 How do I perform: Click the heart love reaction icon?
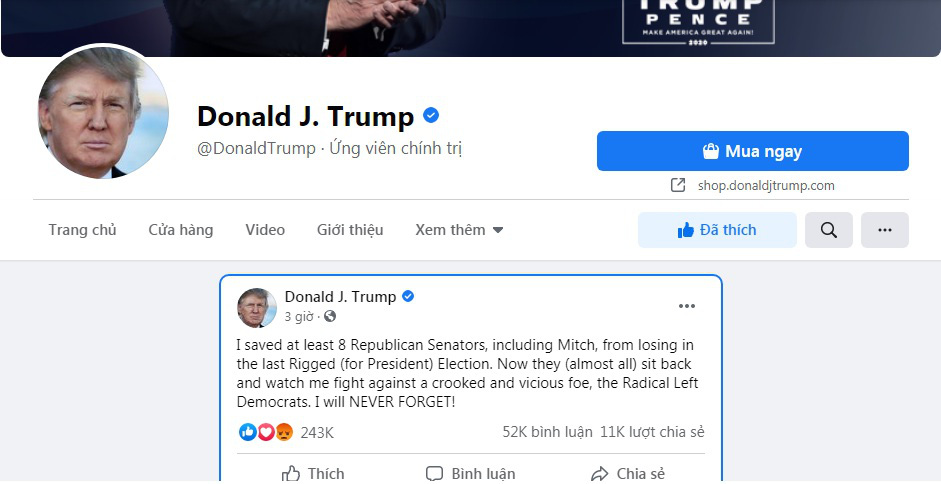[266, 432]
